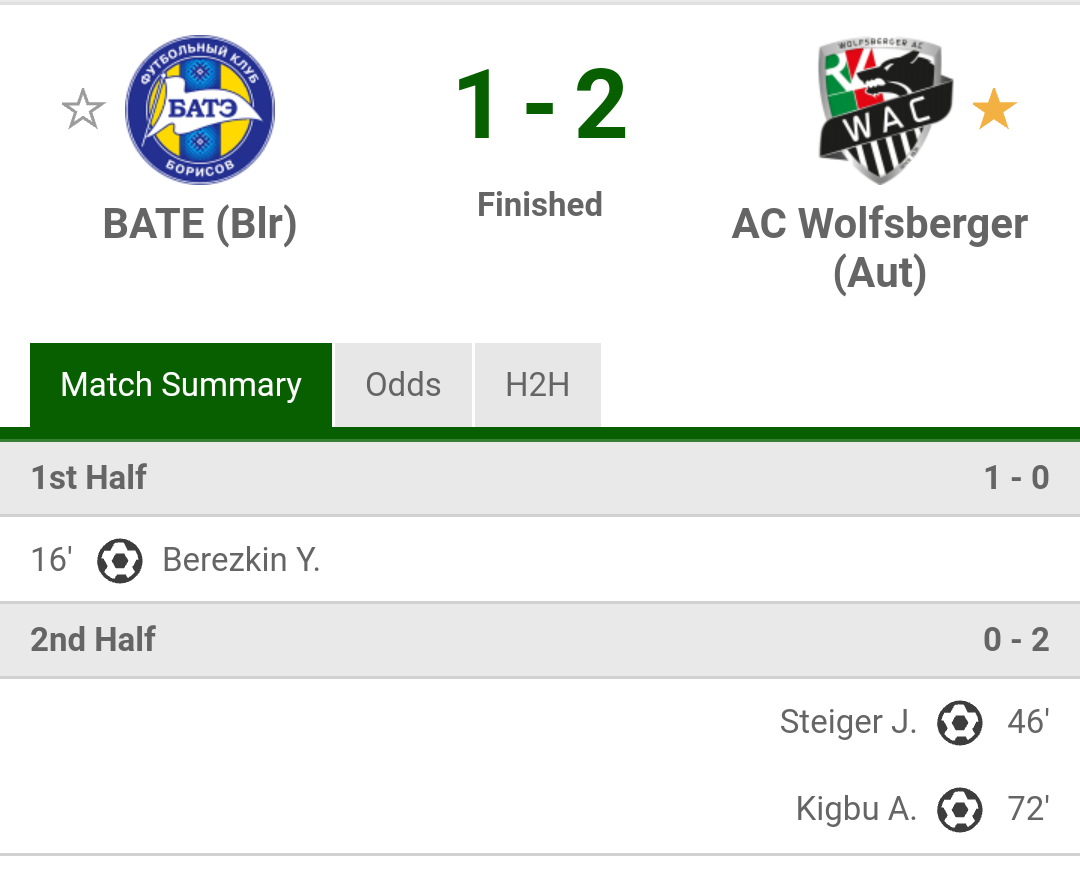Image resolution: width=1080 pixels, height=873 pixels.
Task: Click the goal ball icon beside Kigbu A.
Action: pos(959,810)
